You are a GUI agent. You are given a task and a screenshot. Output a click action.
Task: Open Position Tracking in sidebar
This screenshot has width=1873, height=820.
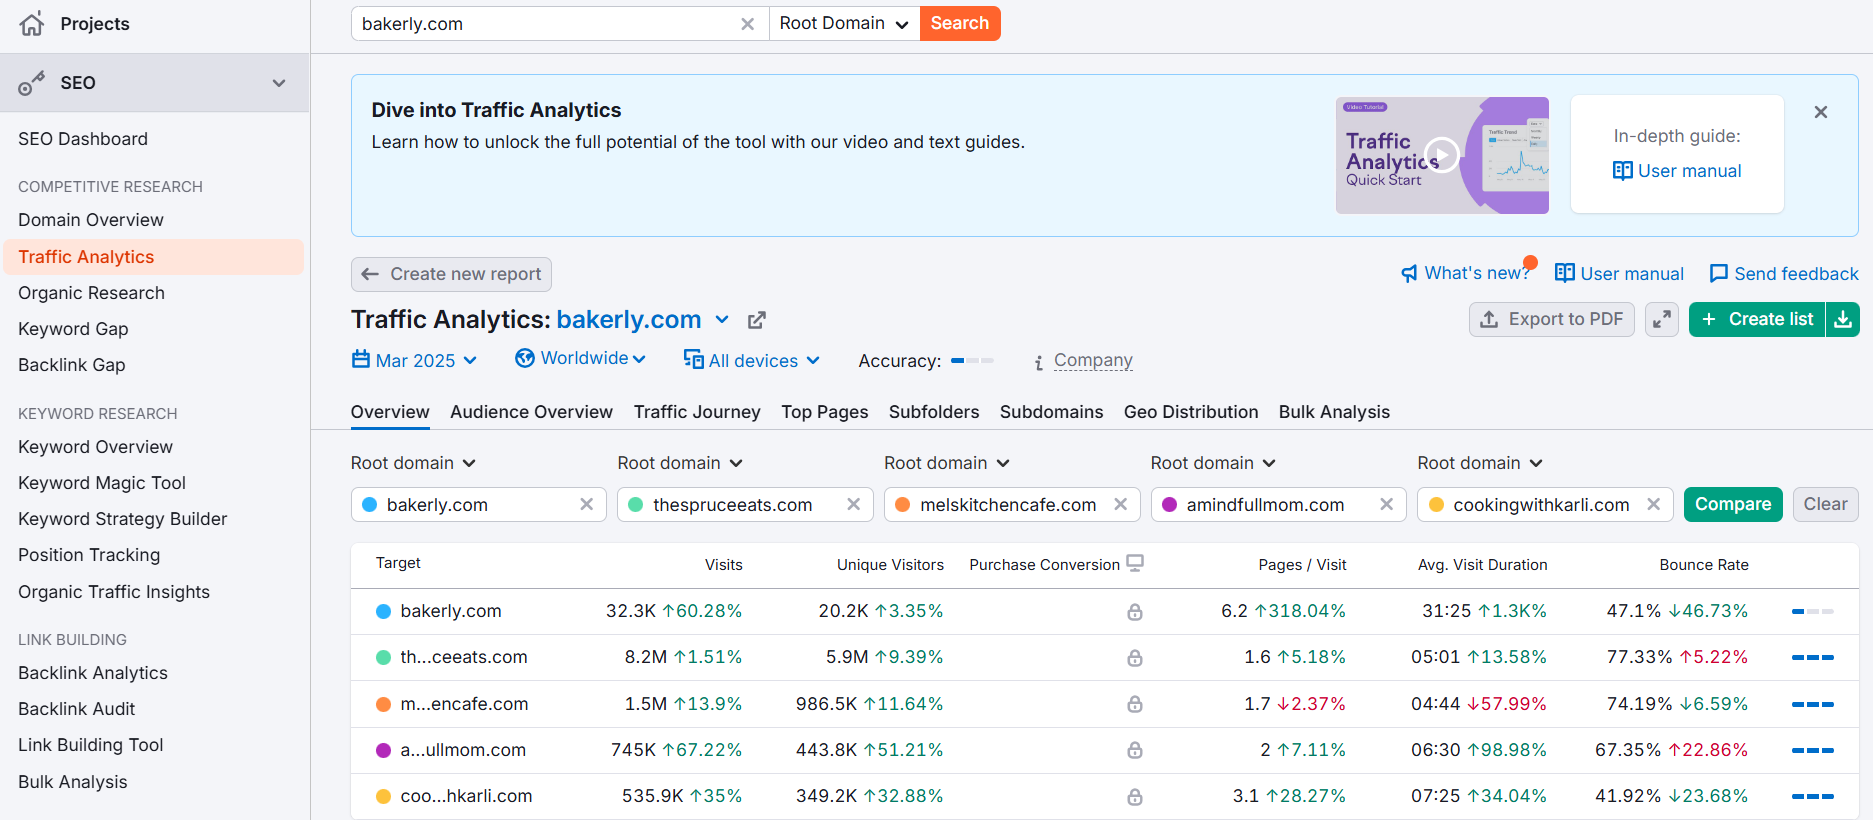coord(89,555)
